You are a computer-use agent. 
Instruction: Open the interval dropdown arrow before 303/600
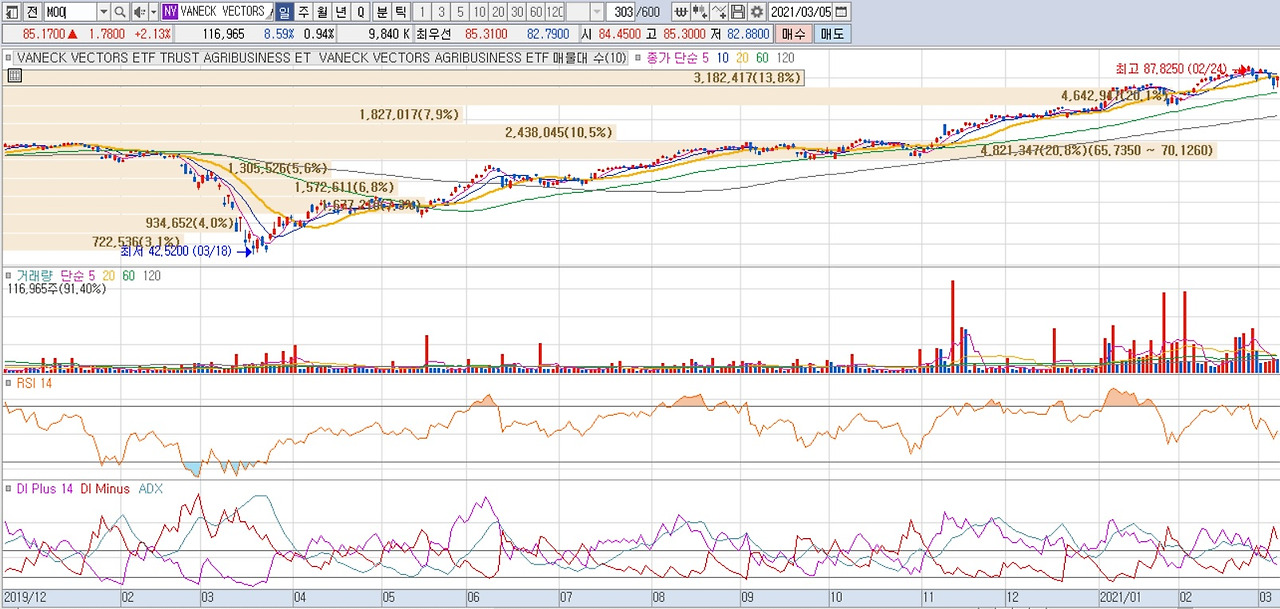point(597,12)
